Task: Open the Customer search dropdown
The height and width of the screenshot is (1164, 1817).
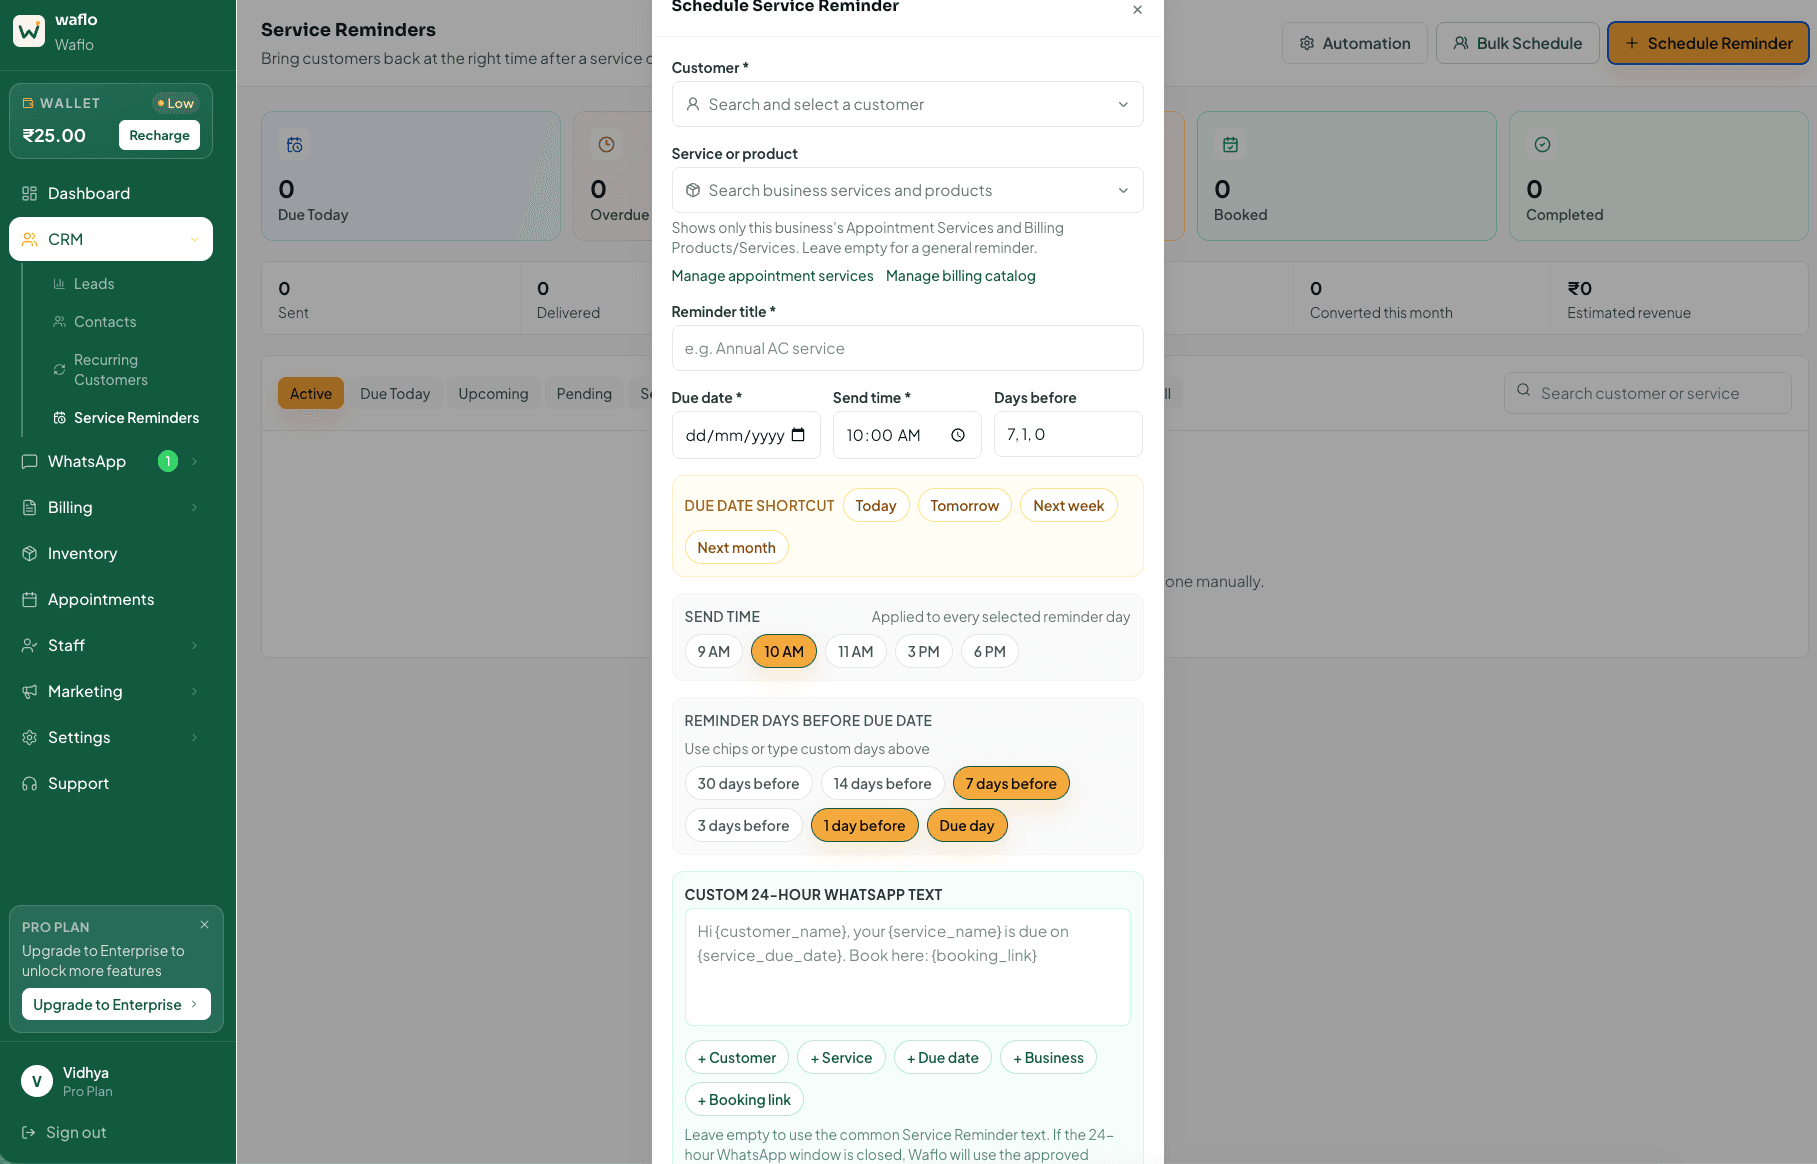Action: click(907, 104)
